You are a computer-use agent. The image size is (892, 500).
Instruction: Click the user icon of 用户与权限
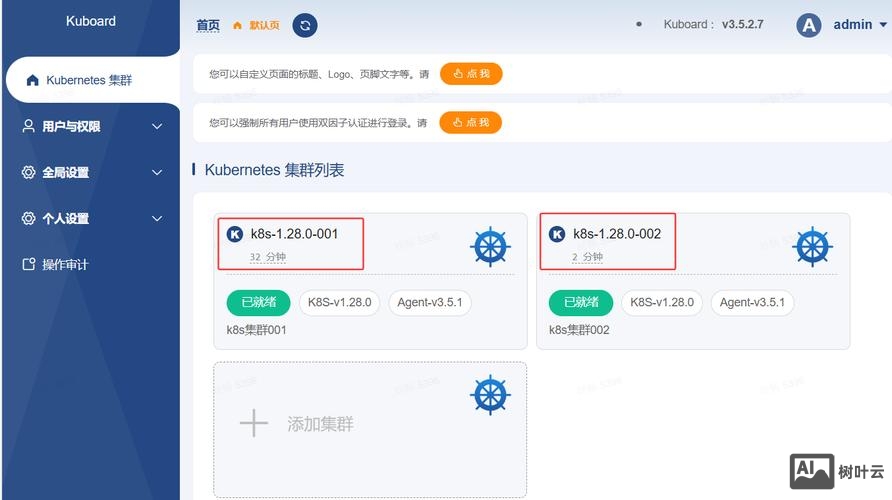click(x=28, y=126)
